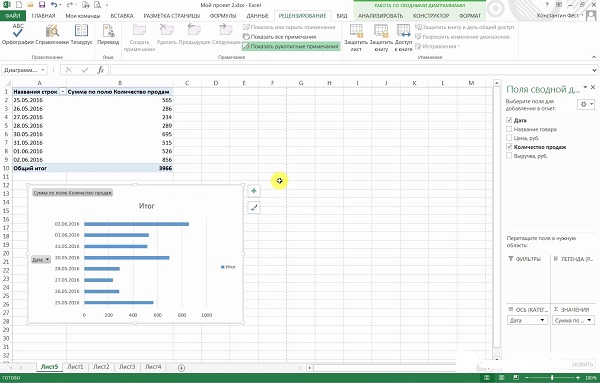The width and height of the screenshot is (600, 383).
Task: Switch to the ВСТАВКА tab
Action: click(122, 16)
